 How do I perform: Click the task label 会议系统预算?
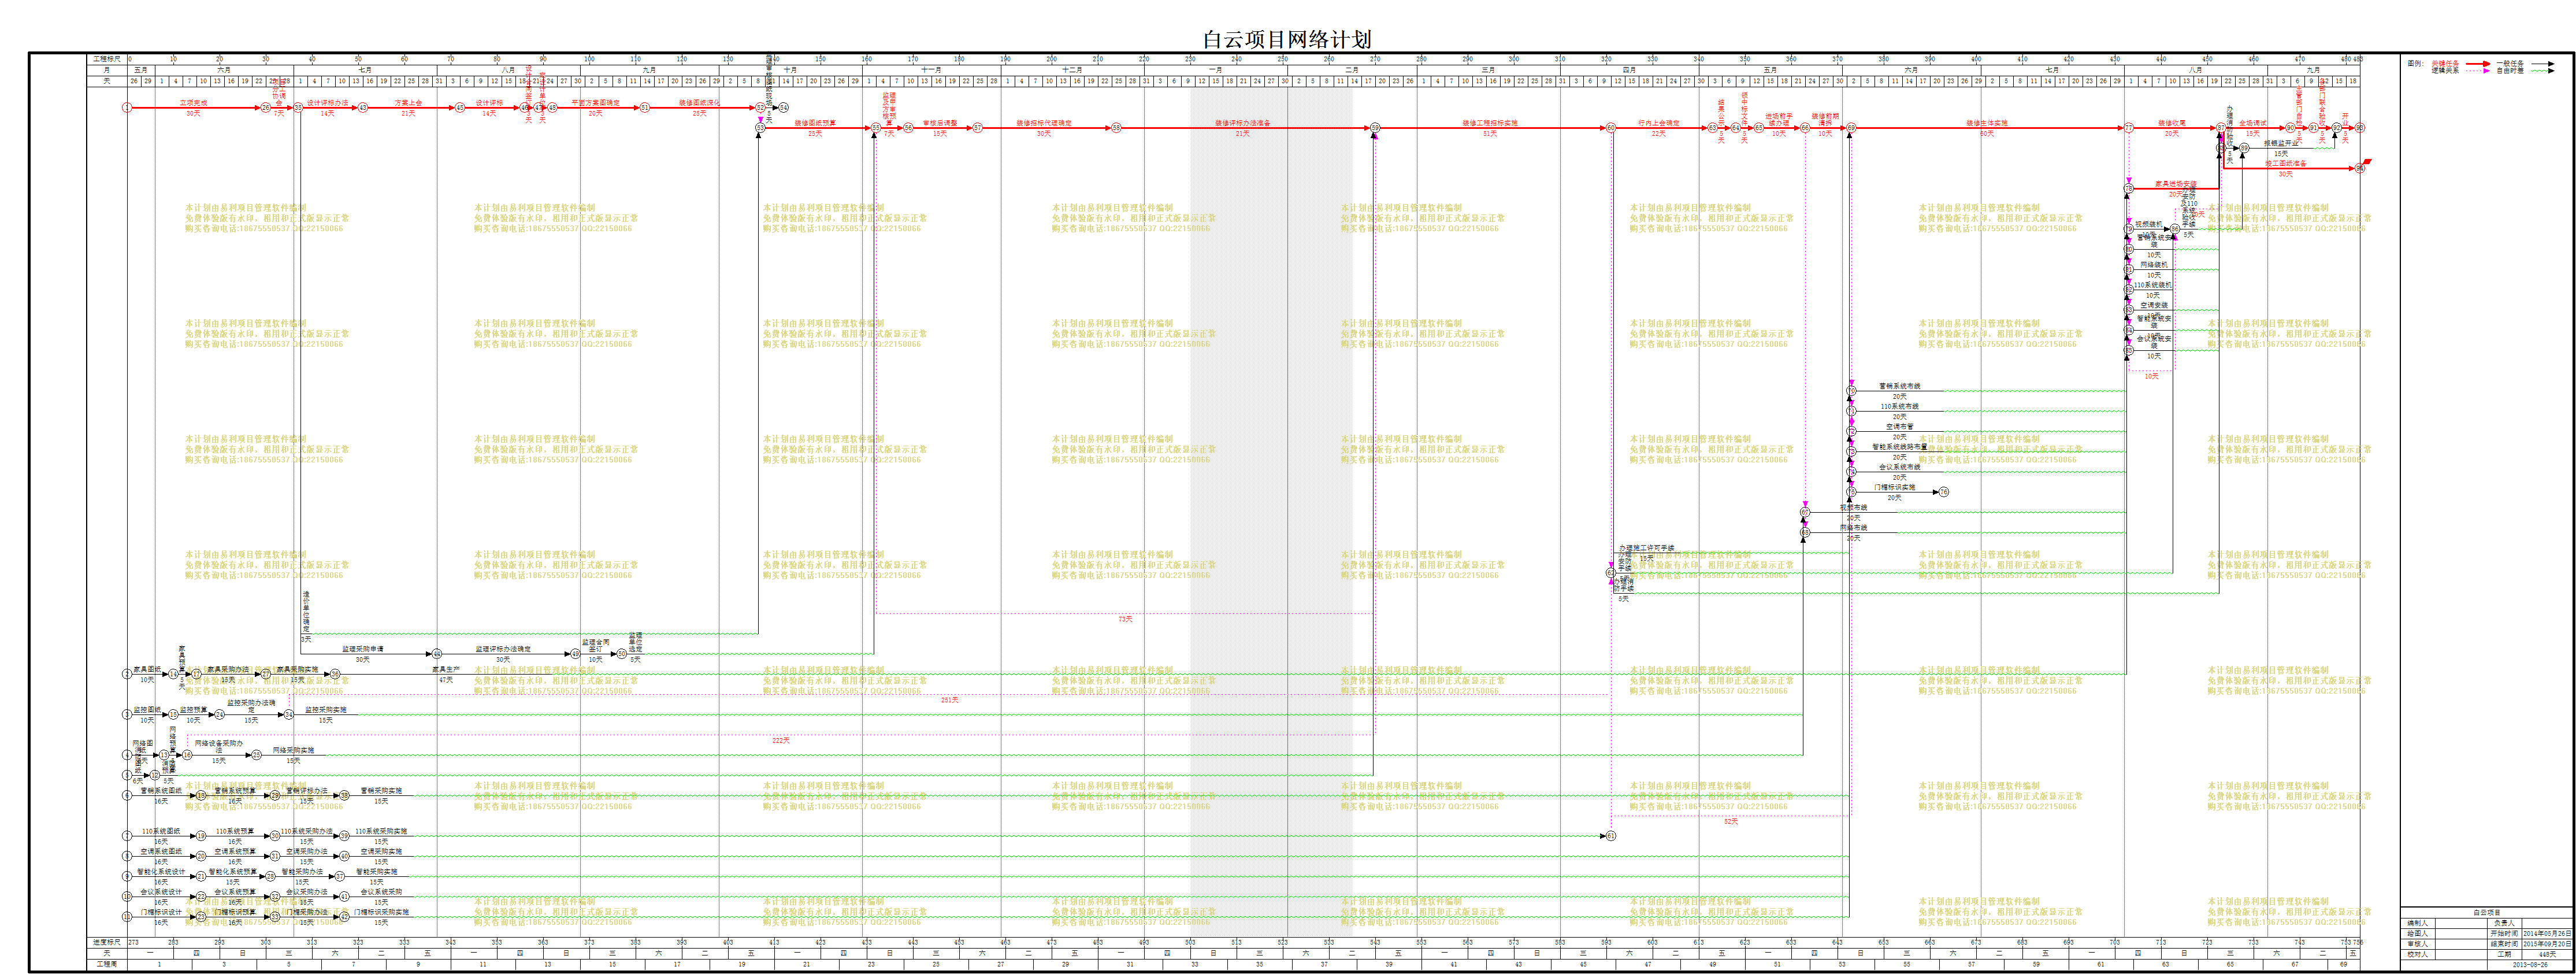click(235, 891)
